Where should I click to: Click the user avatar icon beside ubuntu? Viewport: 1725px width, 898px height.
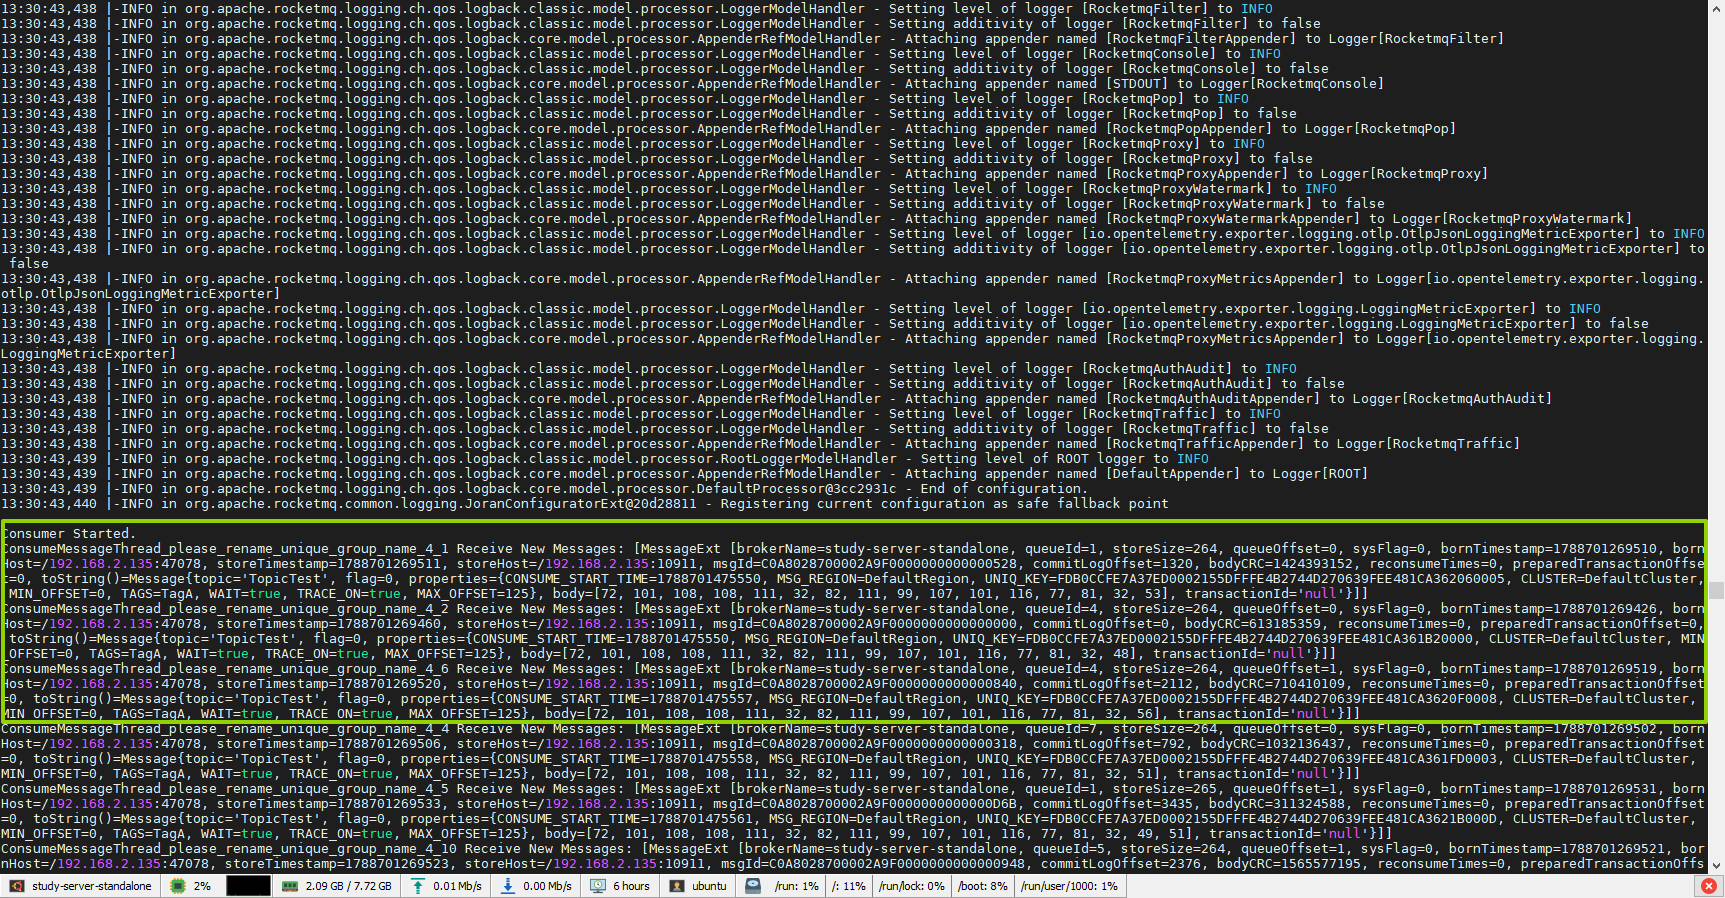[677, 886]
